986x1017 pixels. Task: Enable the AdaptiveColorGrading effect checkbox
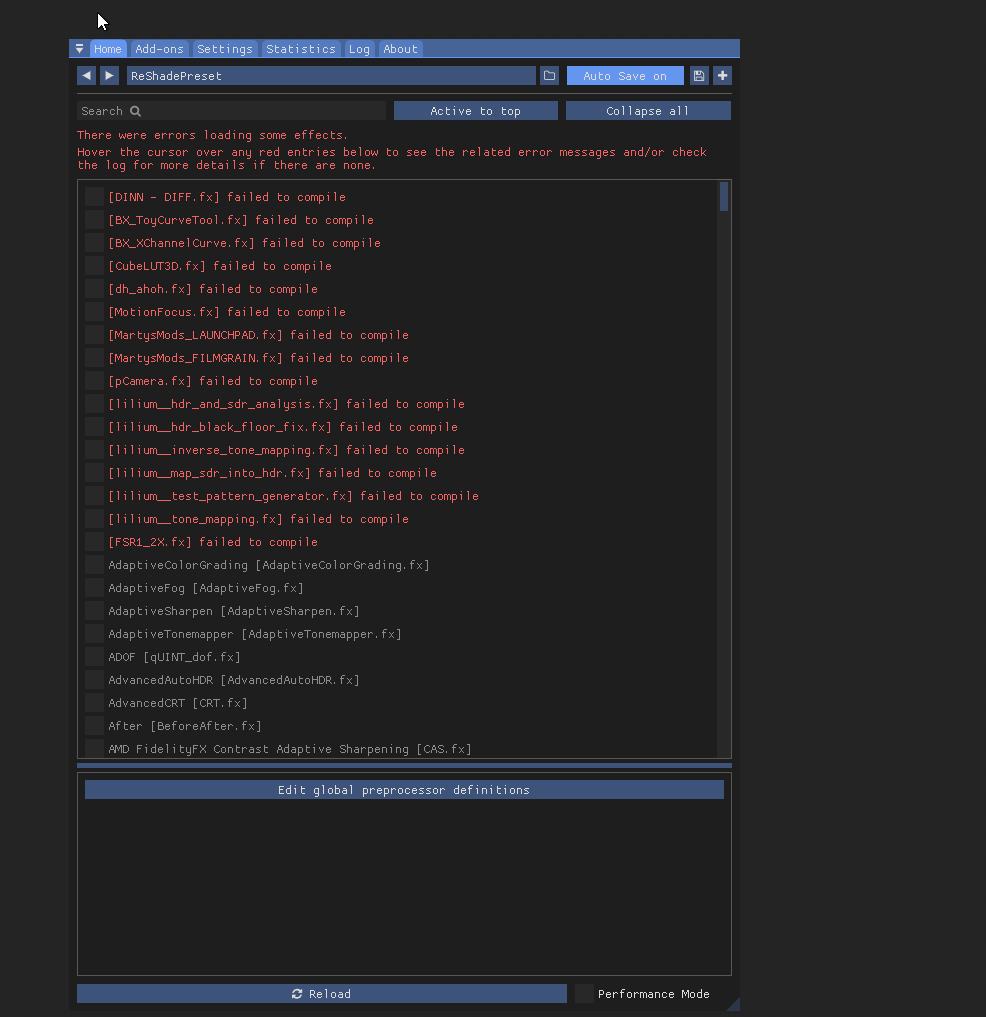pos(95,565)
